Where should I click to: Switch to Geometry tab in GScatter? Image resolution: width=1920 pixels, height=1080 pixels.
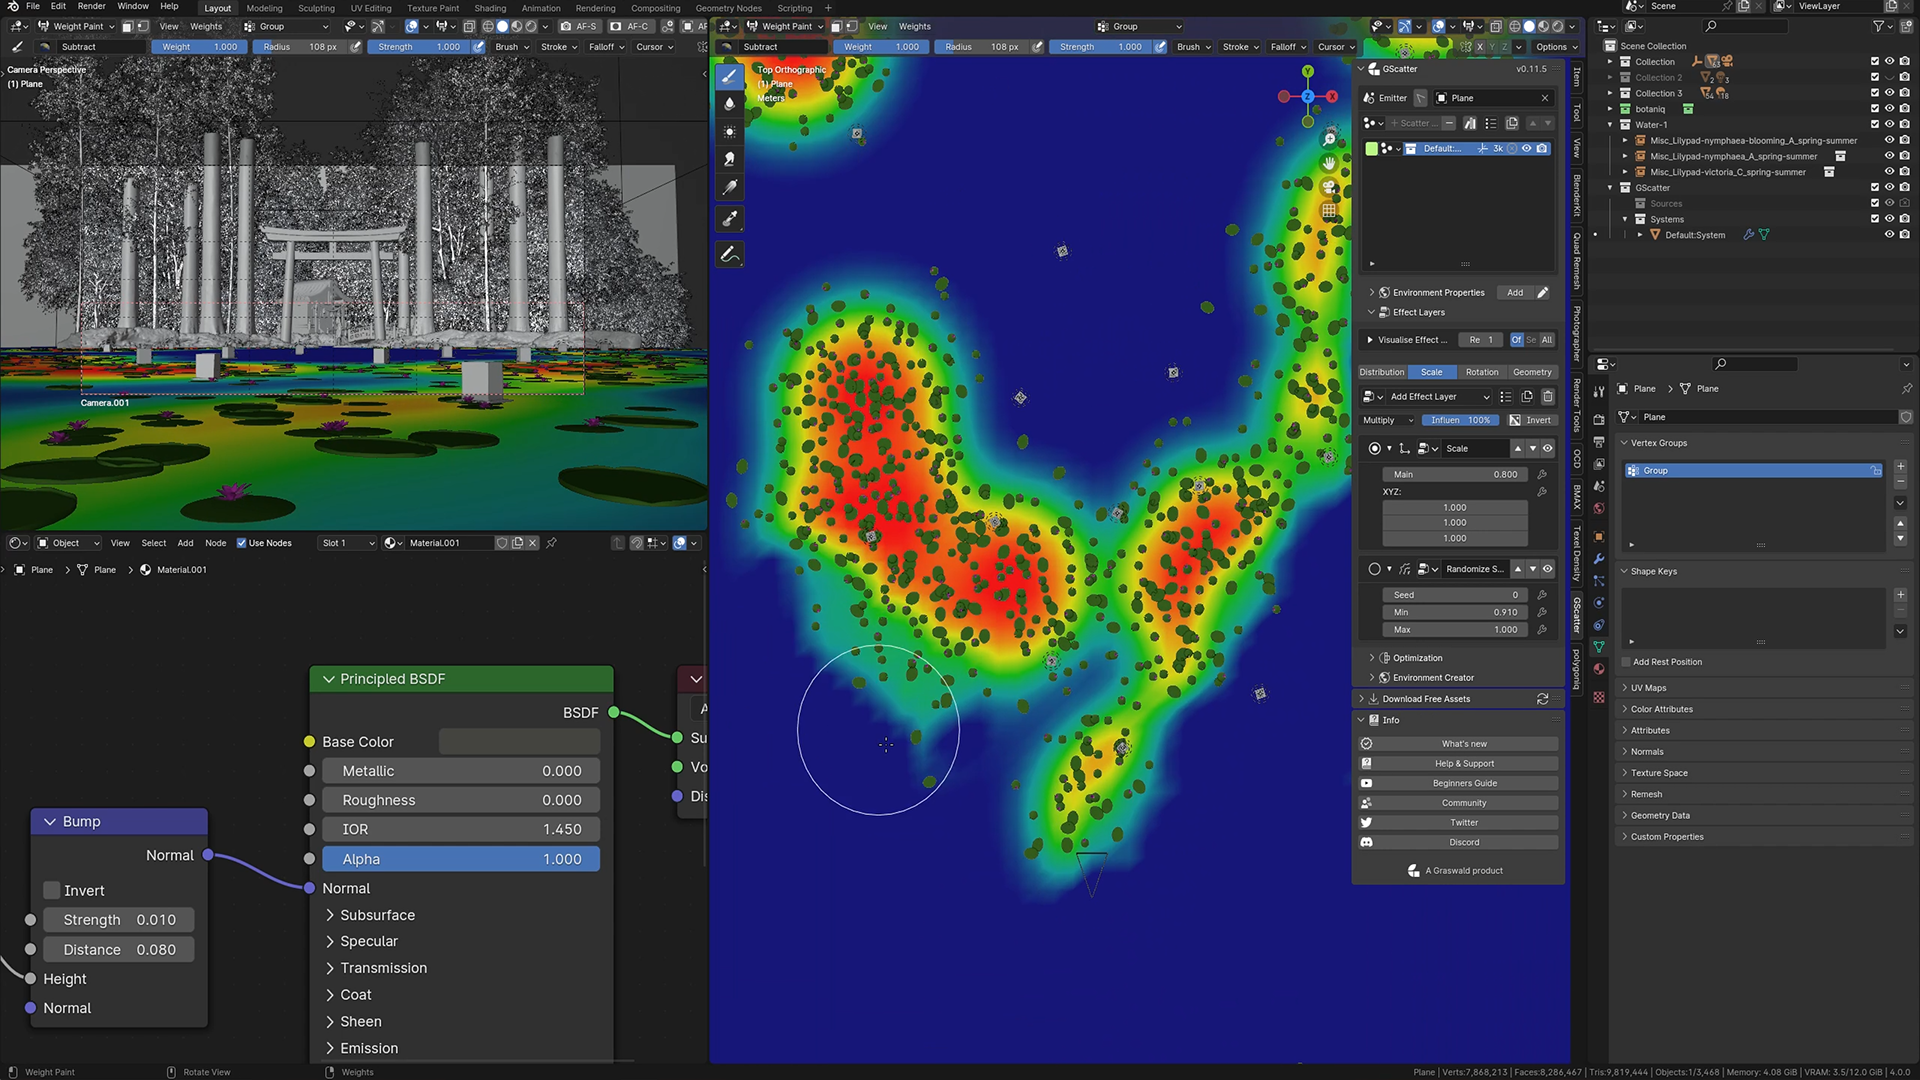tap(1532, 372)
